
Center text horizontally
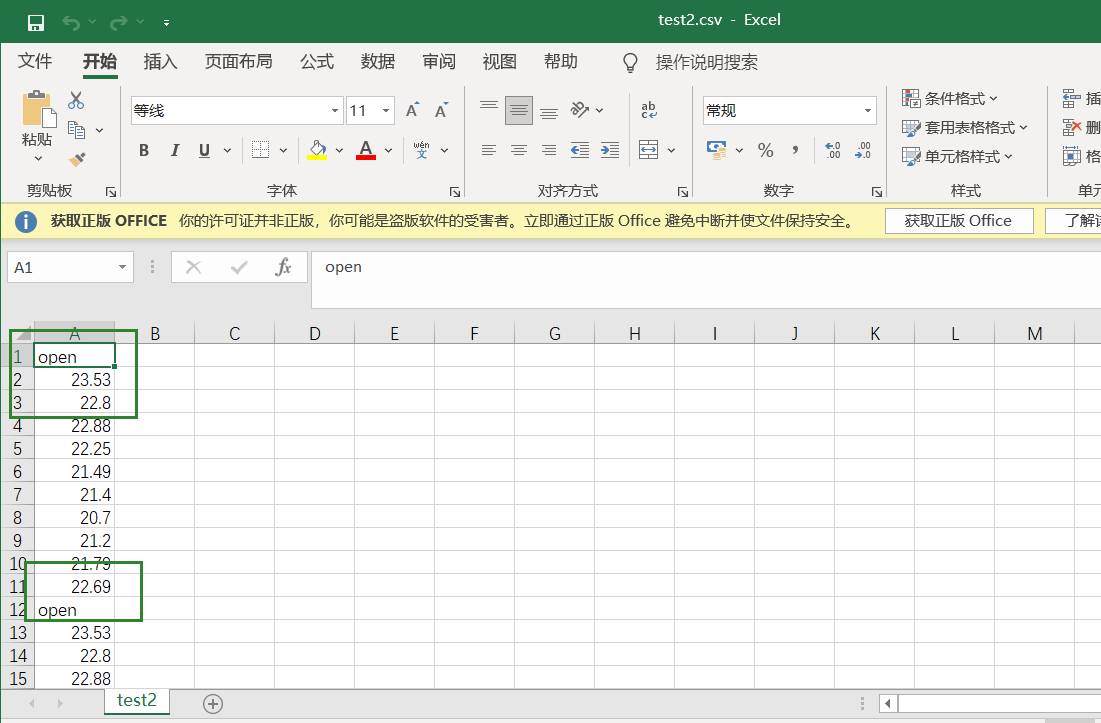519,150
